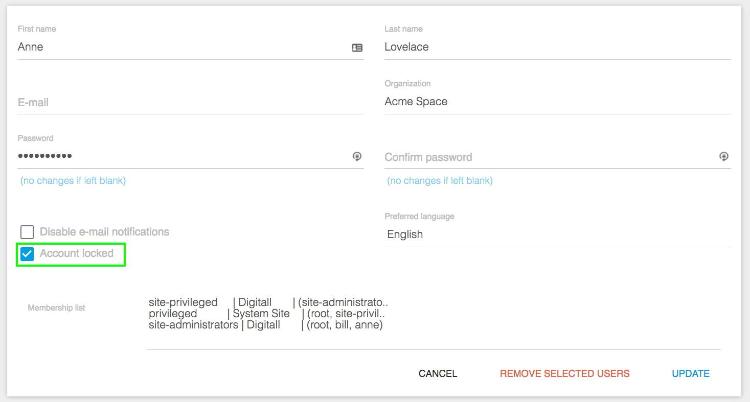Click the key icon in Confirm password field

[724, 156]
